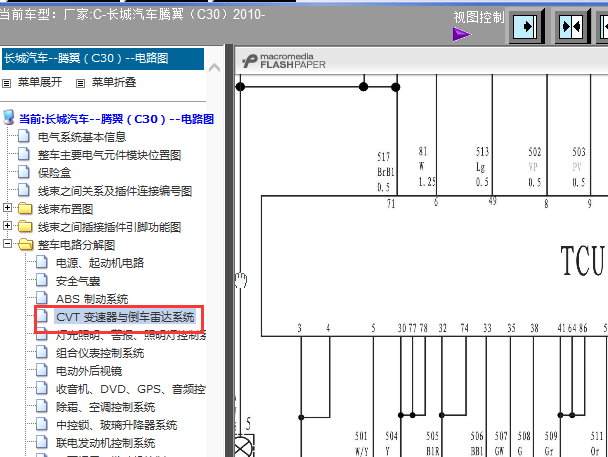Open 除霜、空调控制系统 diagram

tap(105, 407)
